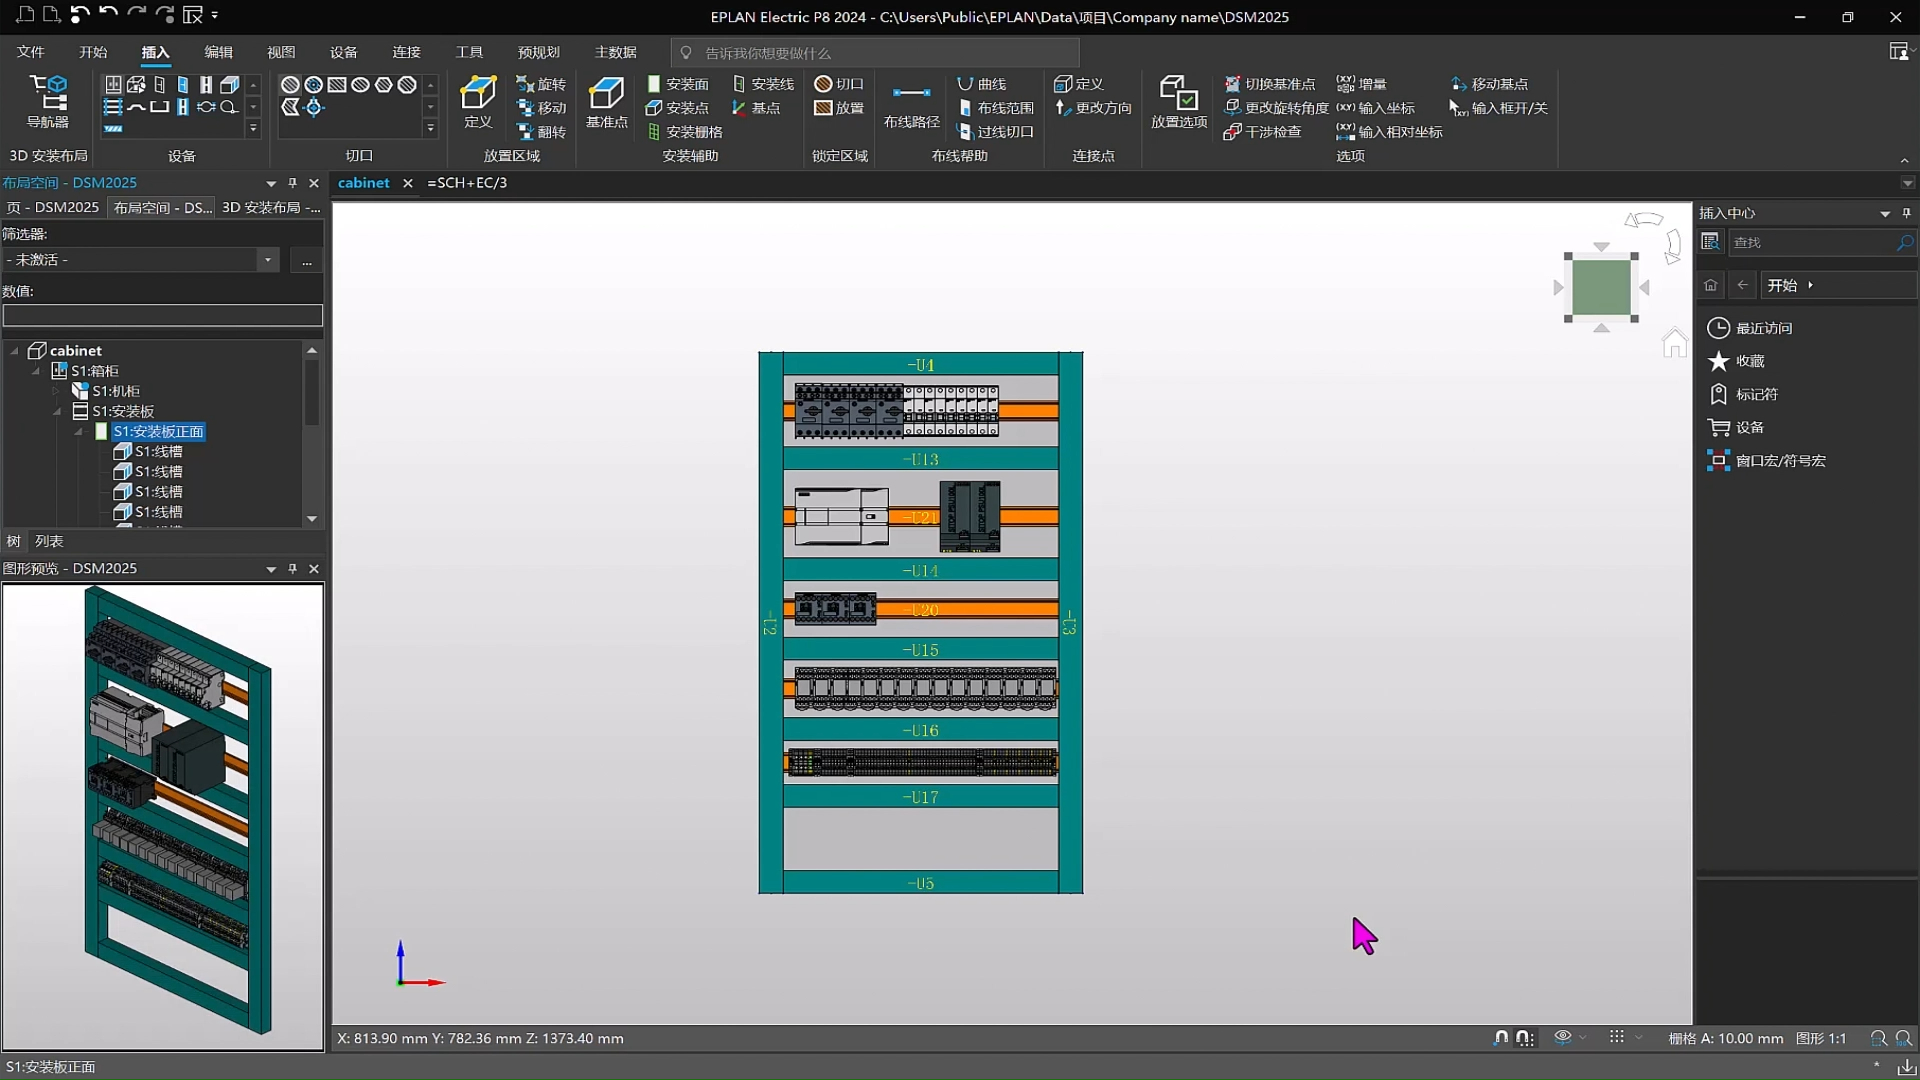
Task: Click the 定义 placement area icon
Action: 478,101
